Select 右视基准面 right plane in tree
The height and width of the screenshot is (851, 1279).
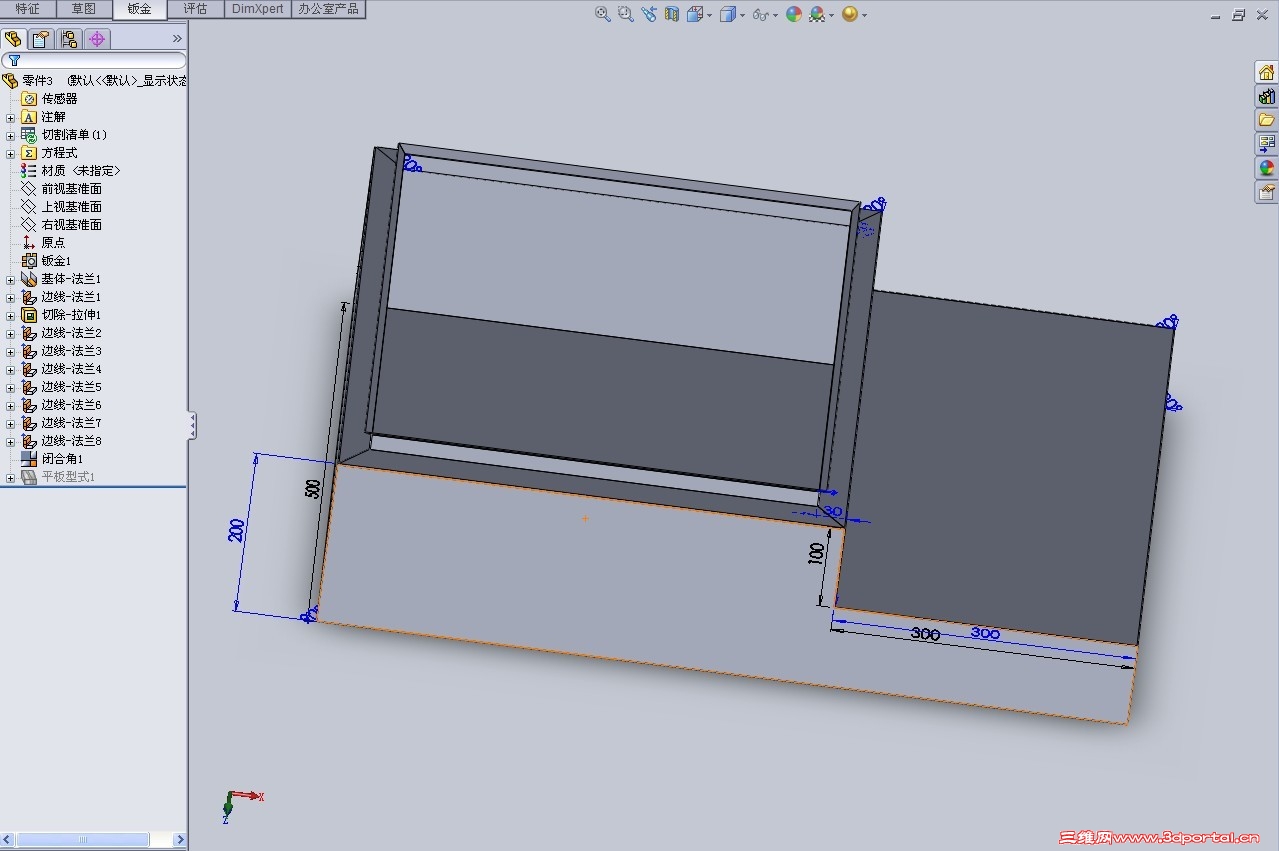click(x=71, y=224)
